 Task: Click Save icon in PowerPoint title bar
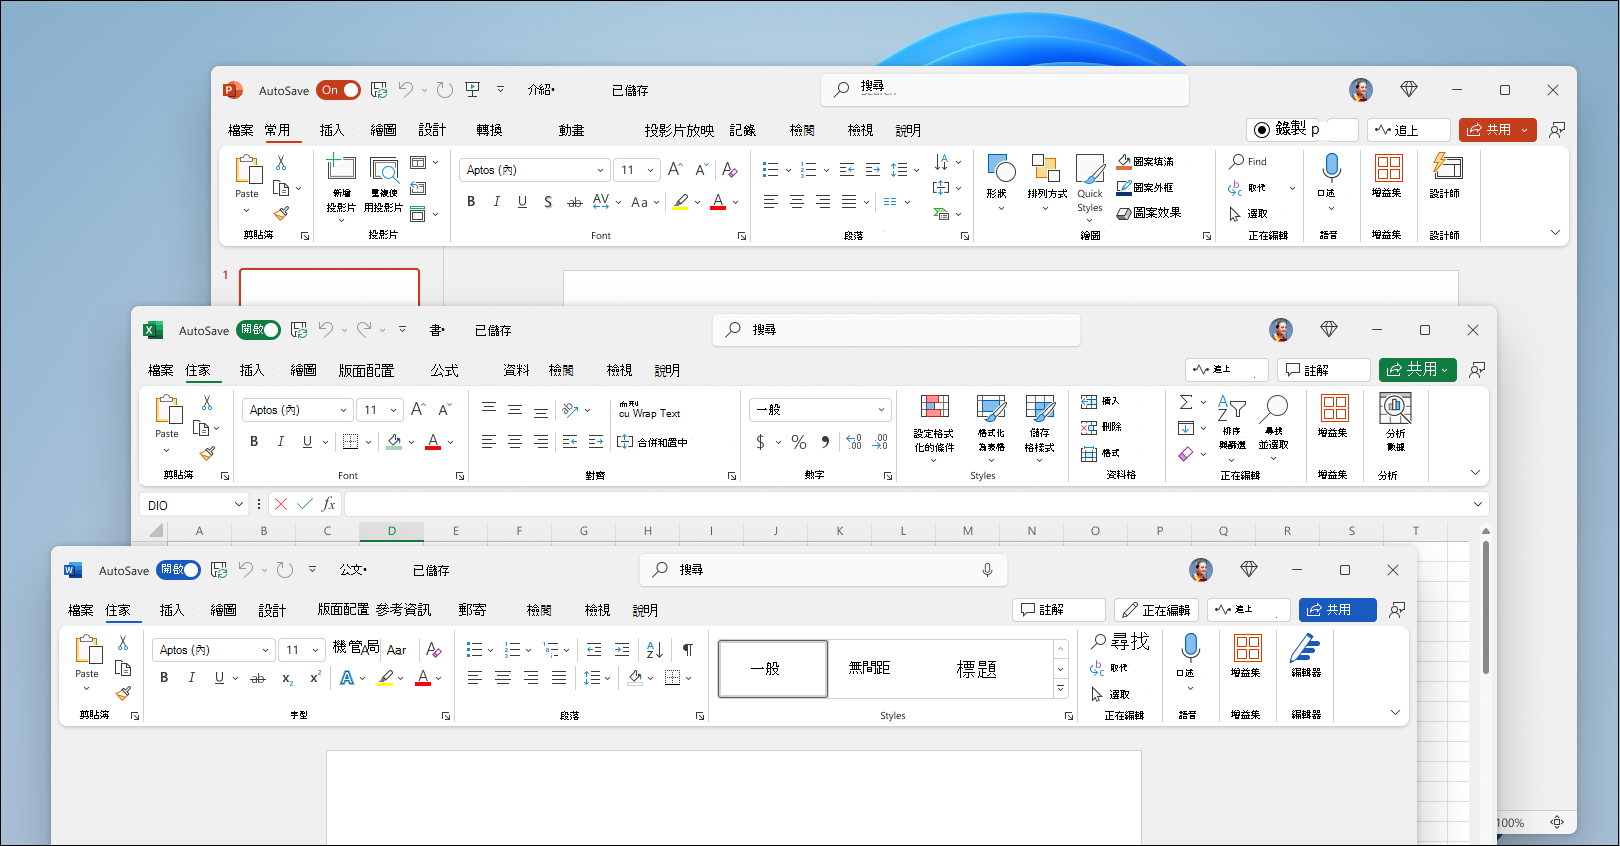point(379,90)
